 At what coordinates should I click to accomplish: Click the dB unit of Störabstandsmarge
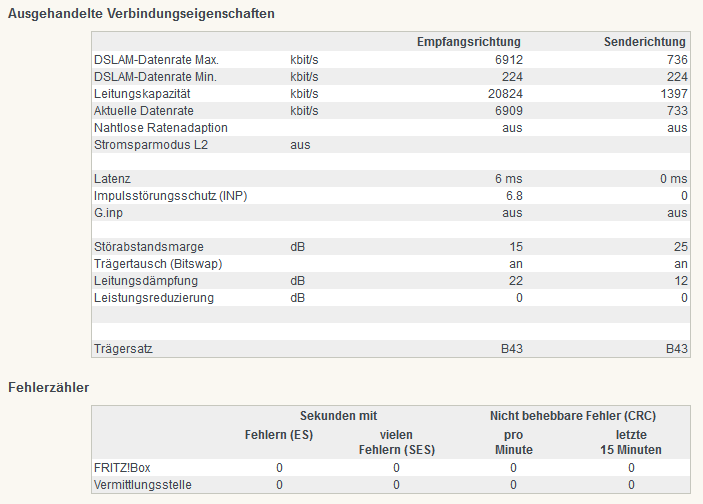click(x=297, y=247)
